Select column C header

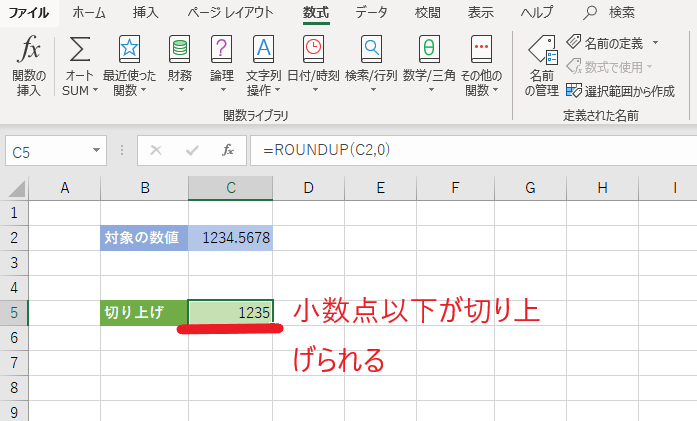[230, 188]
